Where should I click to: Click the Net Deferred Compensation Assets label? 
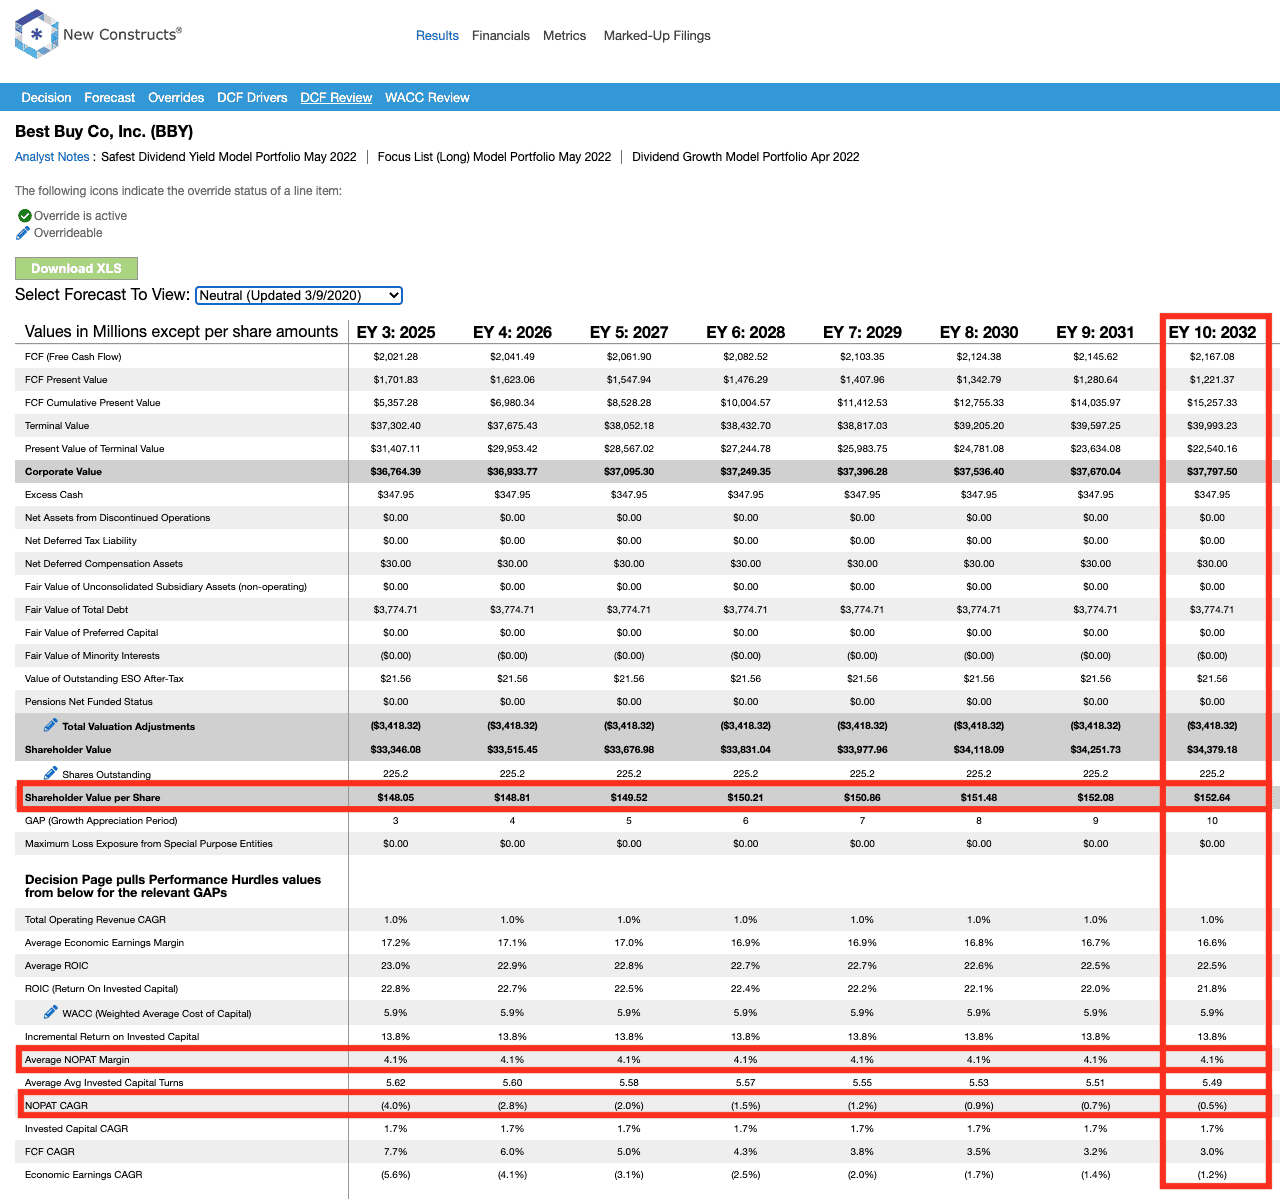[x=104, y=564]
